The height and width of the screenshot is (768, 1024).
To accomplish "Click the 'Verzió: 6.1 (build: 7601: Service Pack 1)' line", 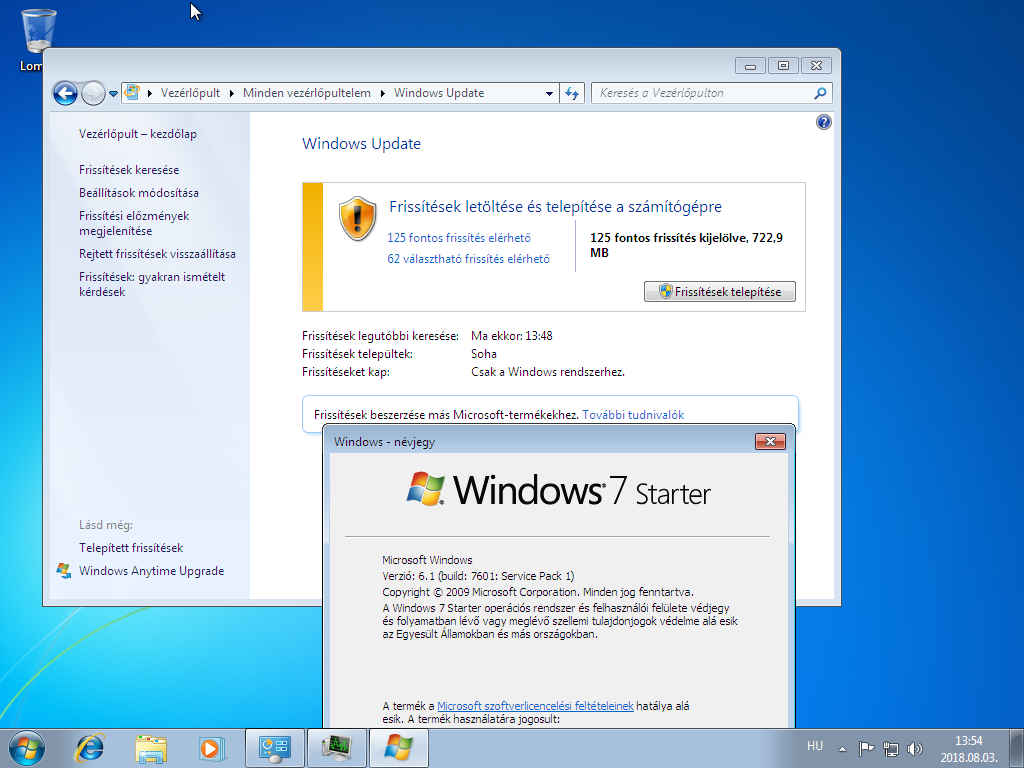I will [478, 576].
